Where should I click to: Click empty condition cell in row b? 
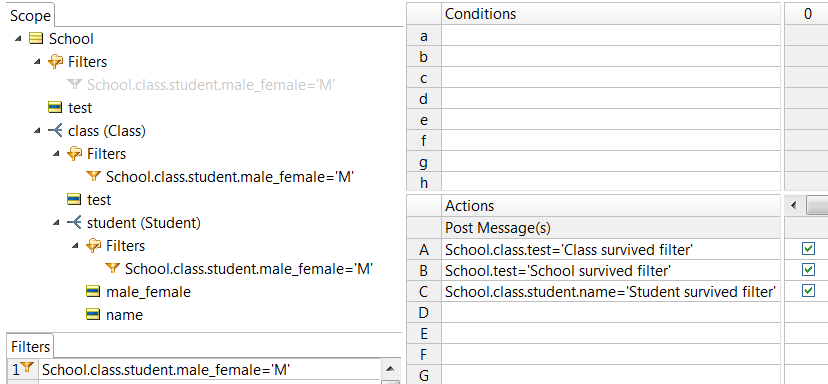610,57
